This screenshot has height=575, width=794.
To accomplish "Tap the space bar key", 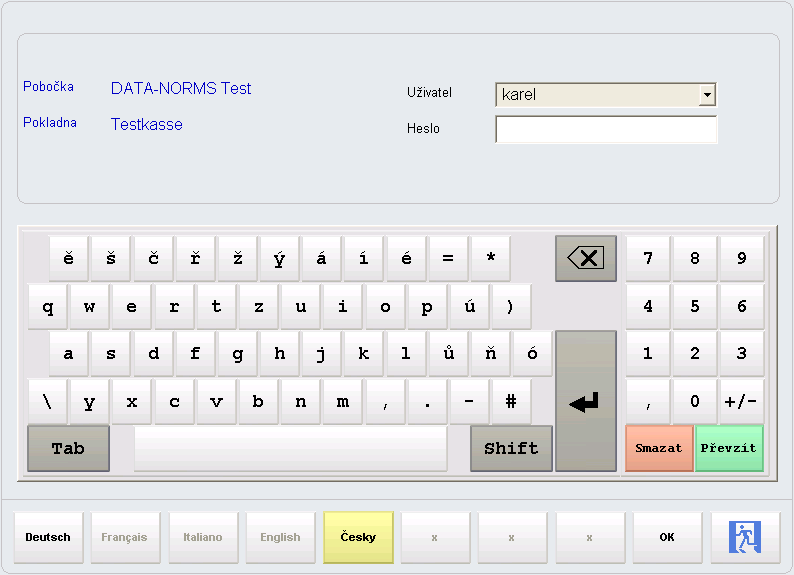I will 291,448.
